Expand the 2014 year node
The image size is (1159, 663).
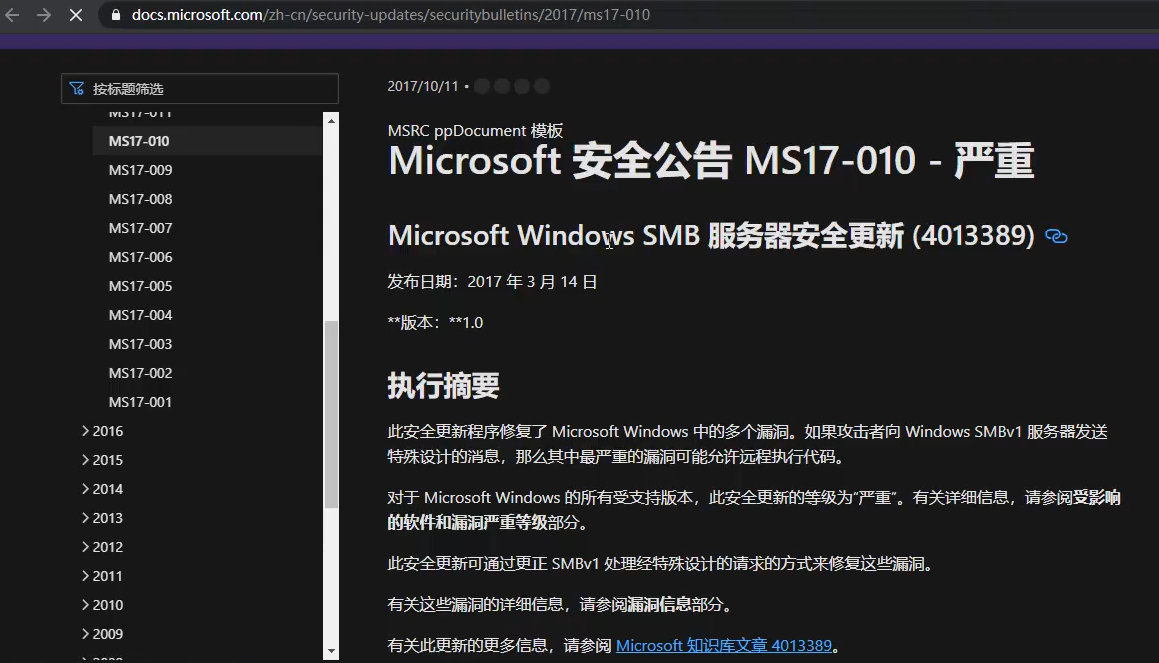coord(102,489)
